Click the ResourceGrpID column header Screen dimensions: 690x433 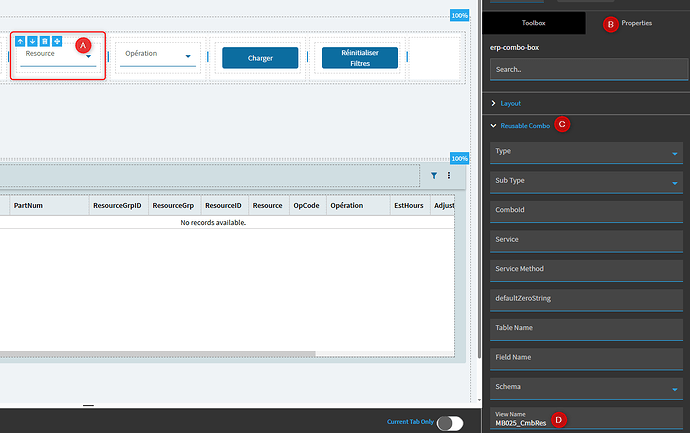tap(117, 205)
